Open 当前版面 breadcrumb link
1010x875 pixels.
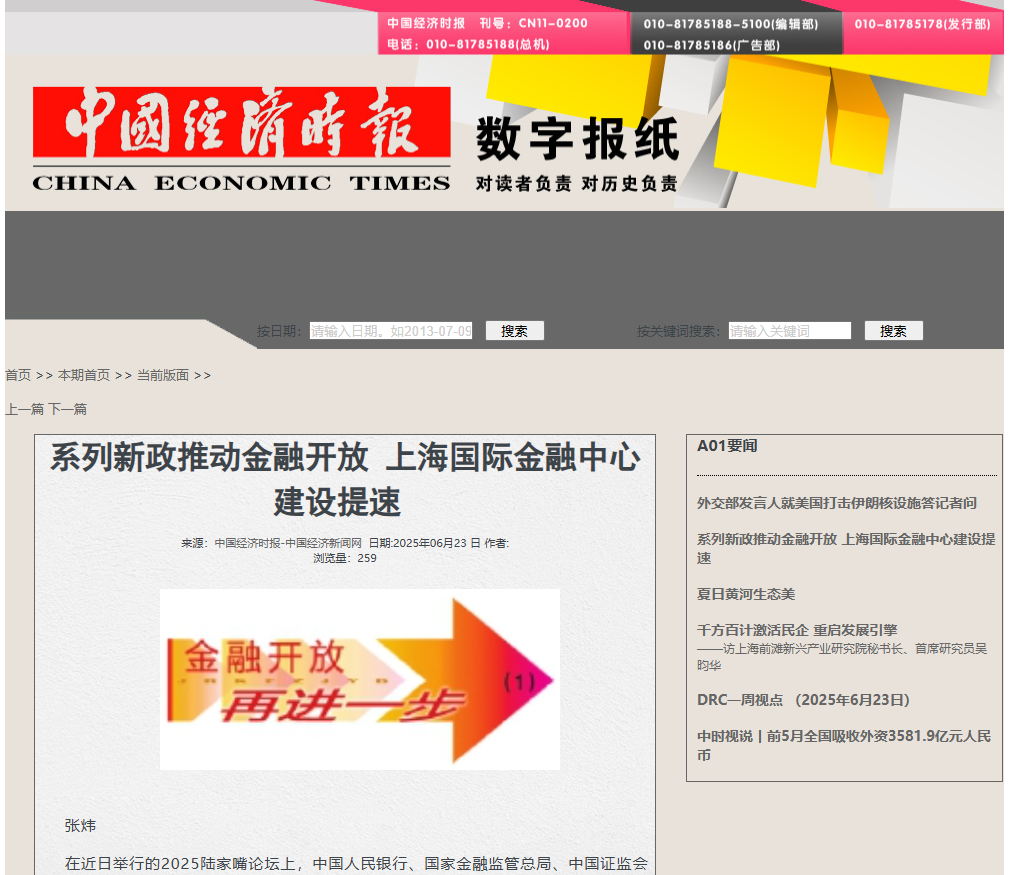pos(163,375)
